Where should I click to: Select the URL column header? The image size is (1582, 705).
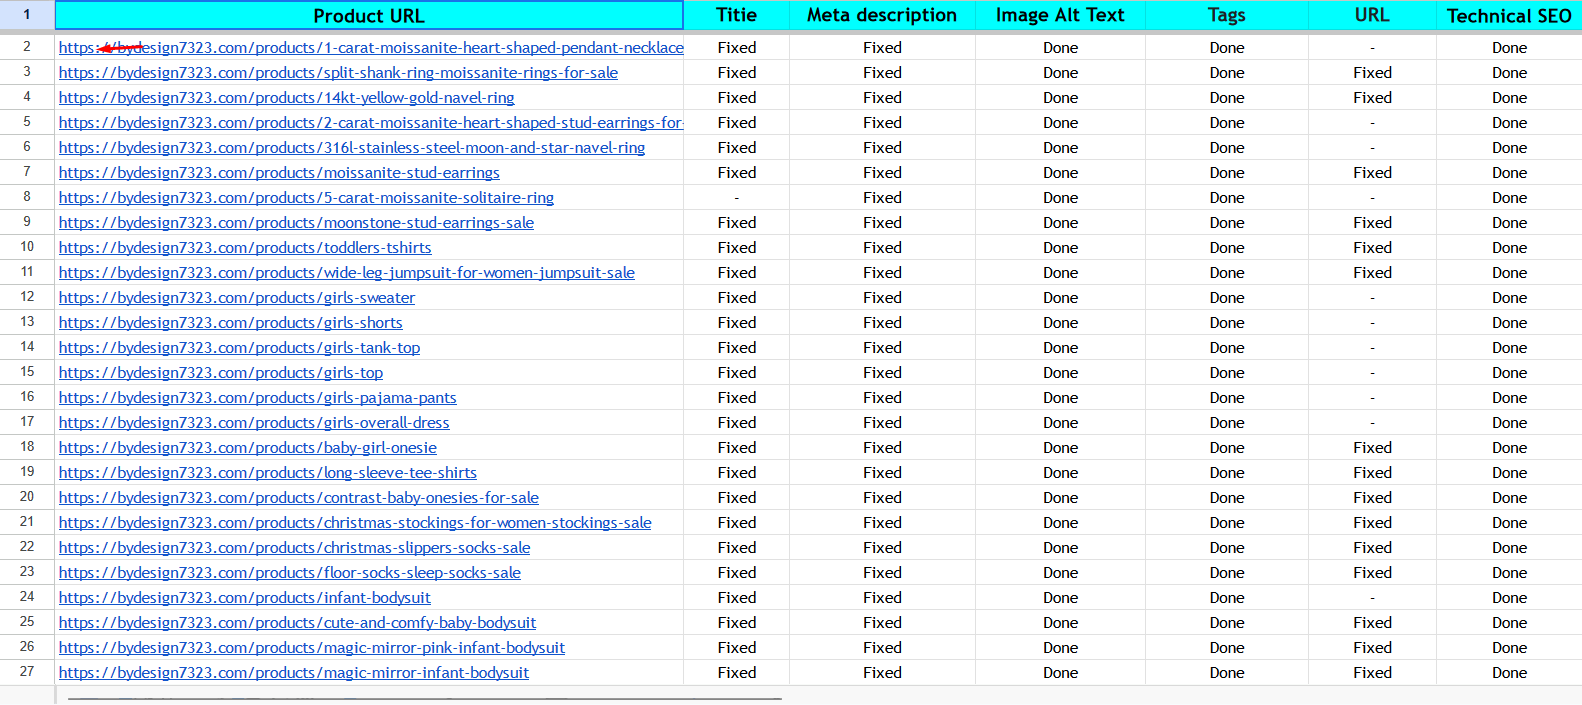[1372, 15]
